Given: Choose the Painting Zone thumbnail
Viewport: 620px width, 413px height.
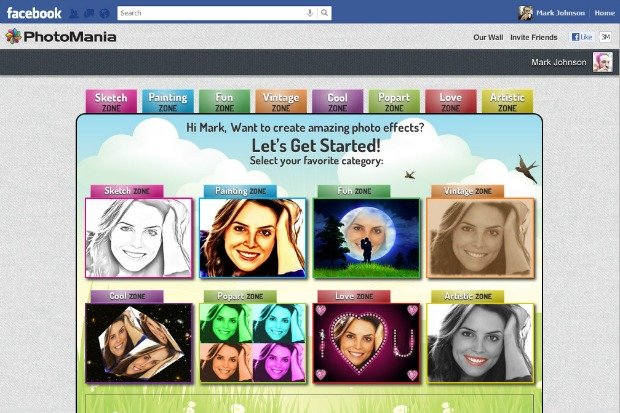Looking at the screenshot, I should click(x=252, y=237).
